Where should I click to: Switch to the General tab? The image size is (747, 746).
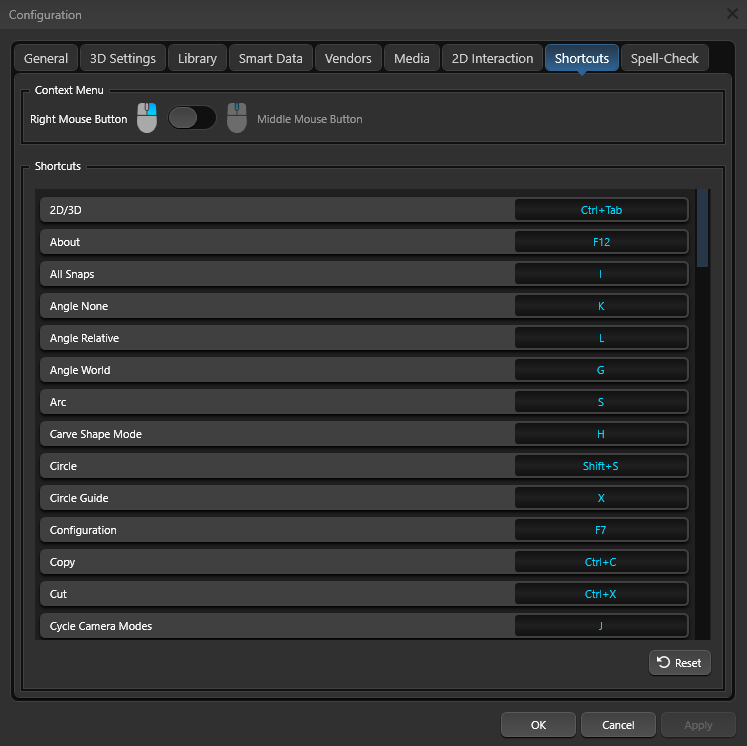pos(46,58)
